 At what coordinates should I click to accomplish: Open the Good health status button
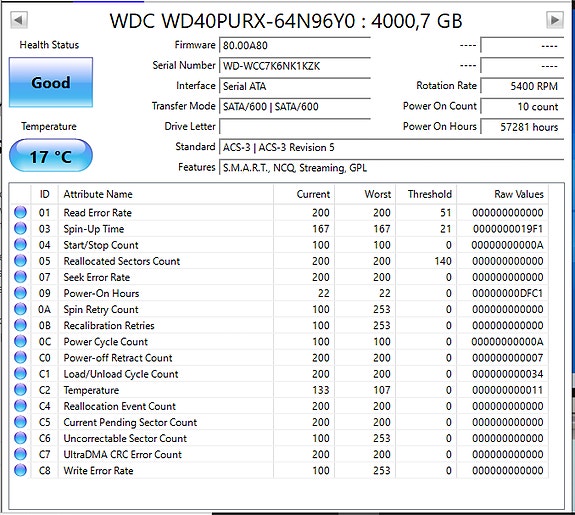pos(51,82)
